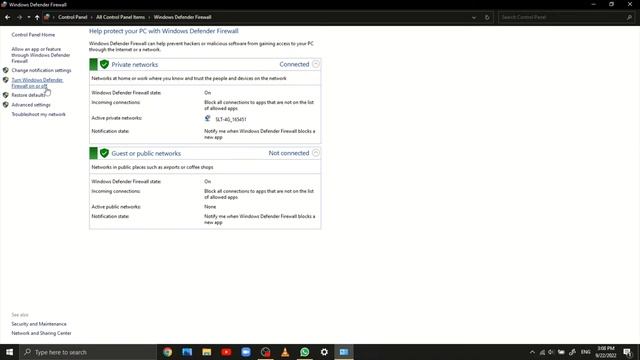Open VLC media player from taskbar

coord(285,352)
